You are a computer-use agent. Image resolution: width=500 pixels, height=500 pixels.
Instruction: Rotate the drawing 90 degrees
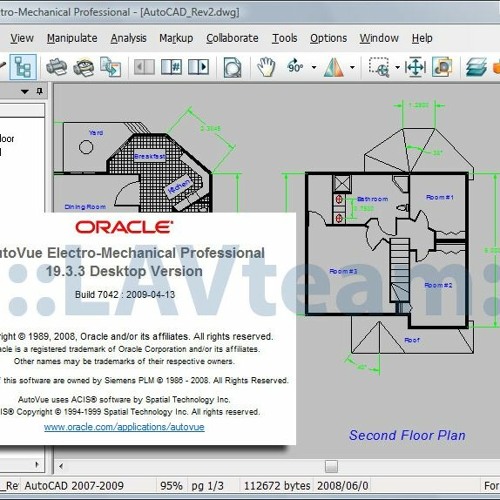tap(295, 67)
